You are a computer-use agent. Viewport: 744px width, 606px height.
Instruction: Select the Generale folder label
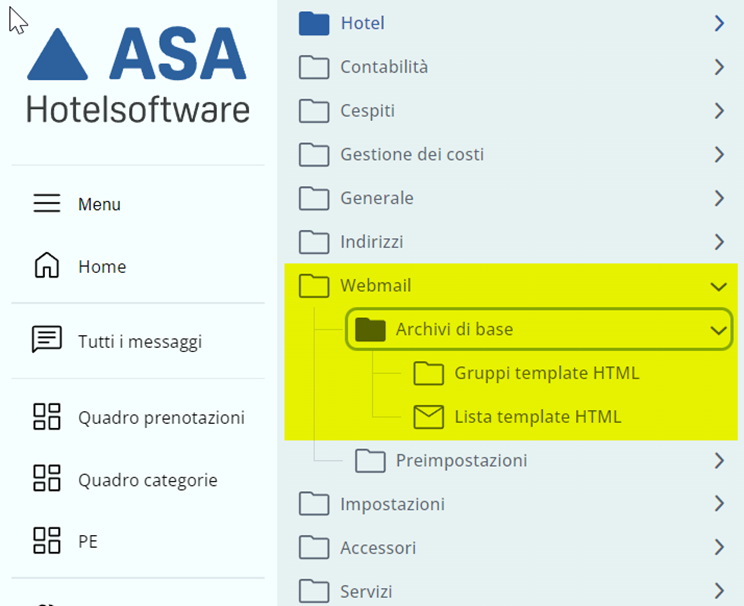pos(376,198)
